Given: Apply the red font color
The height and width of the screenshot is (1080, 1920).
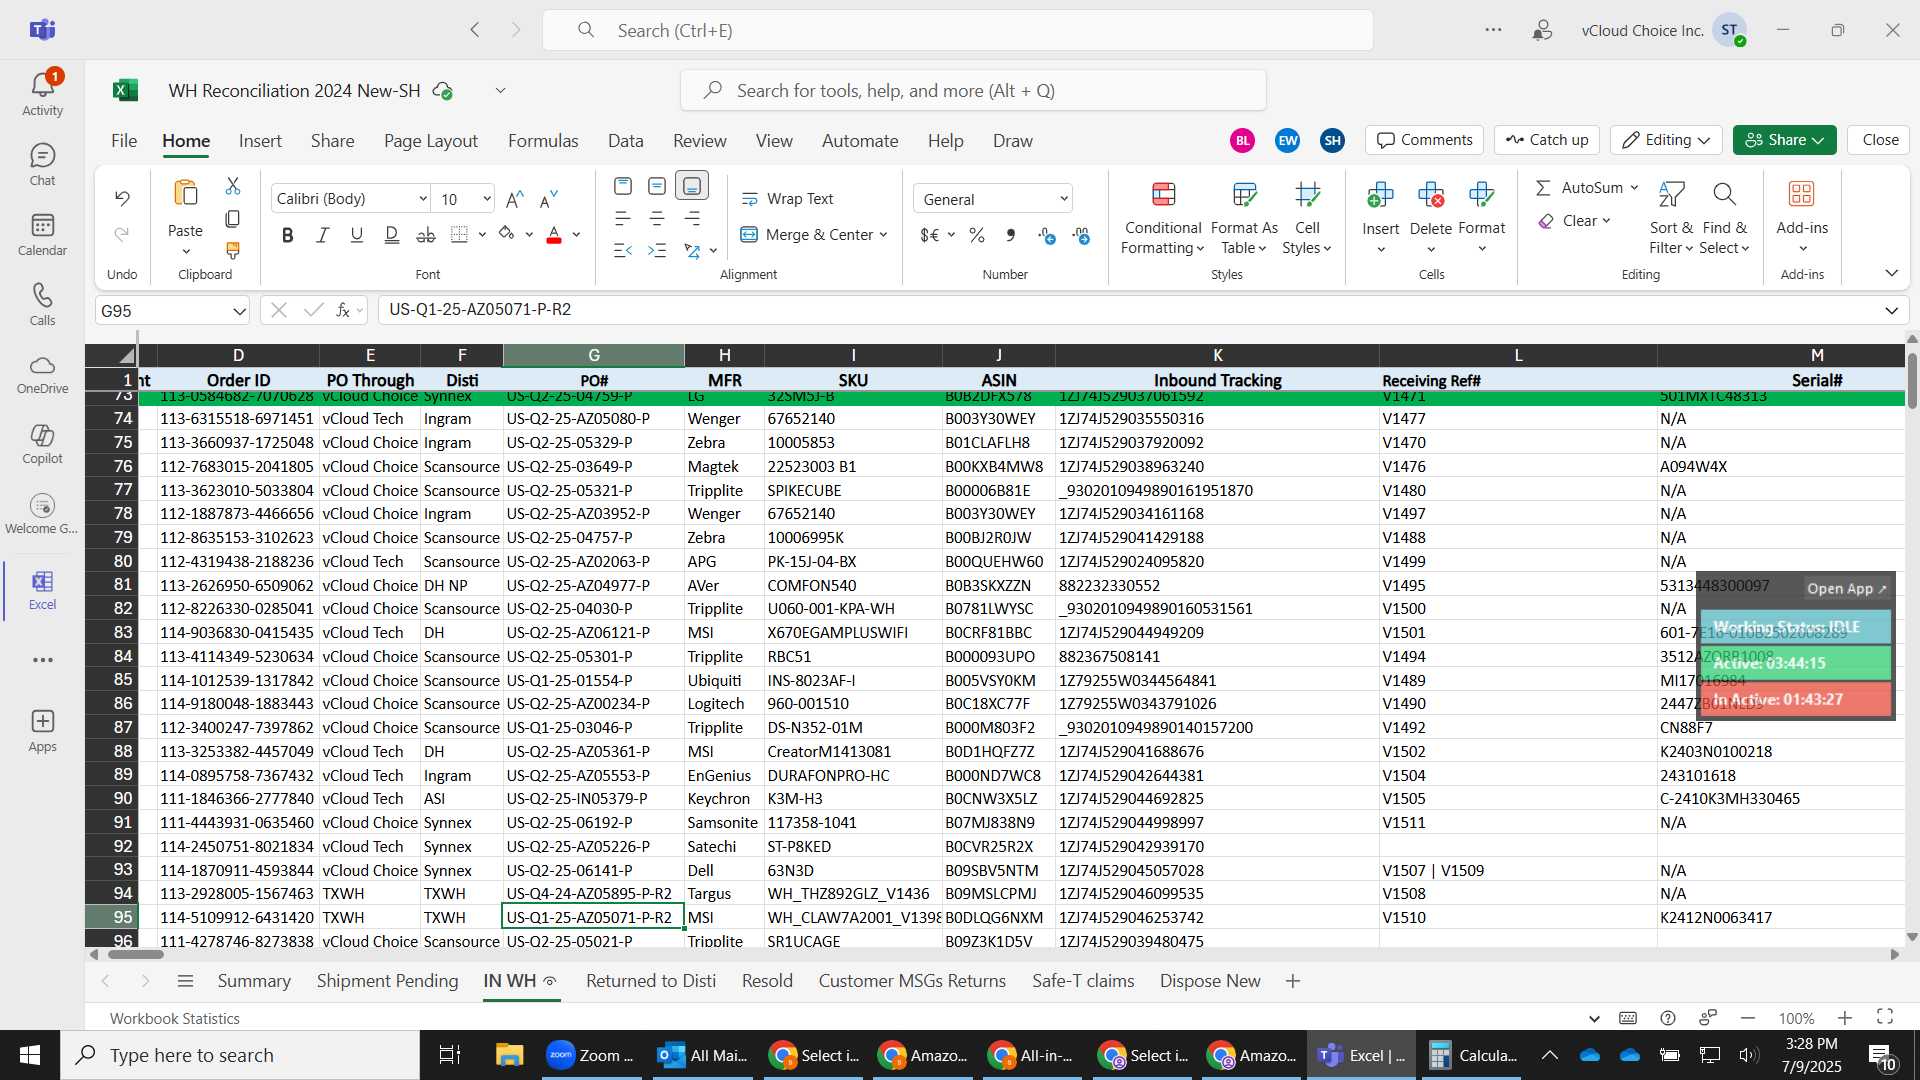Looking at the screenshot, I should [x=554, y=235].
